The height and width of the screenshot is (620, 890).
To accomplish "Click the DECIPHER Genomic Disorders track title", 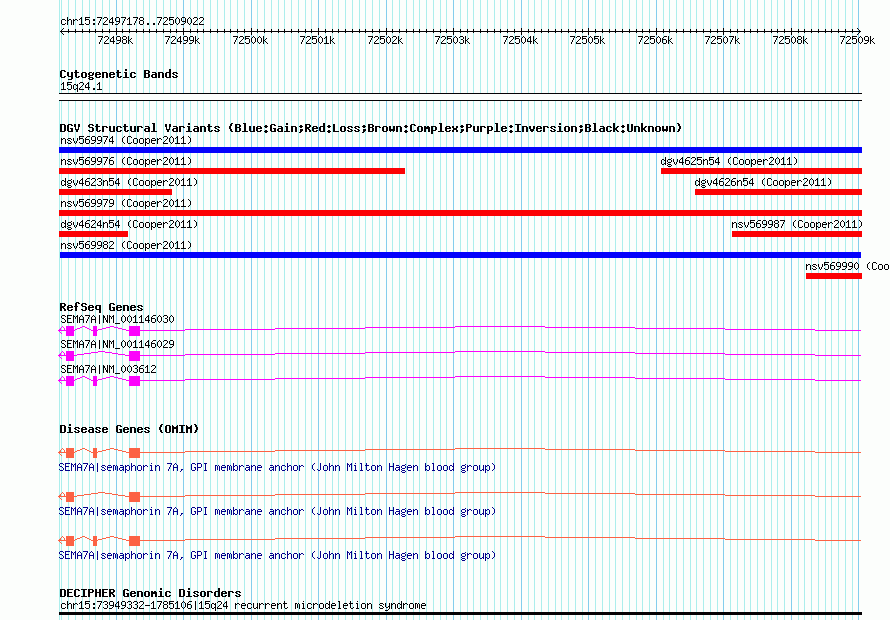I will pyautogui.click(x=150, y=593).
